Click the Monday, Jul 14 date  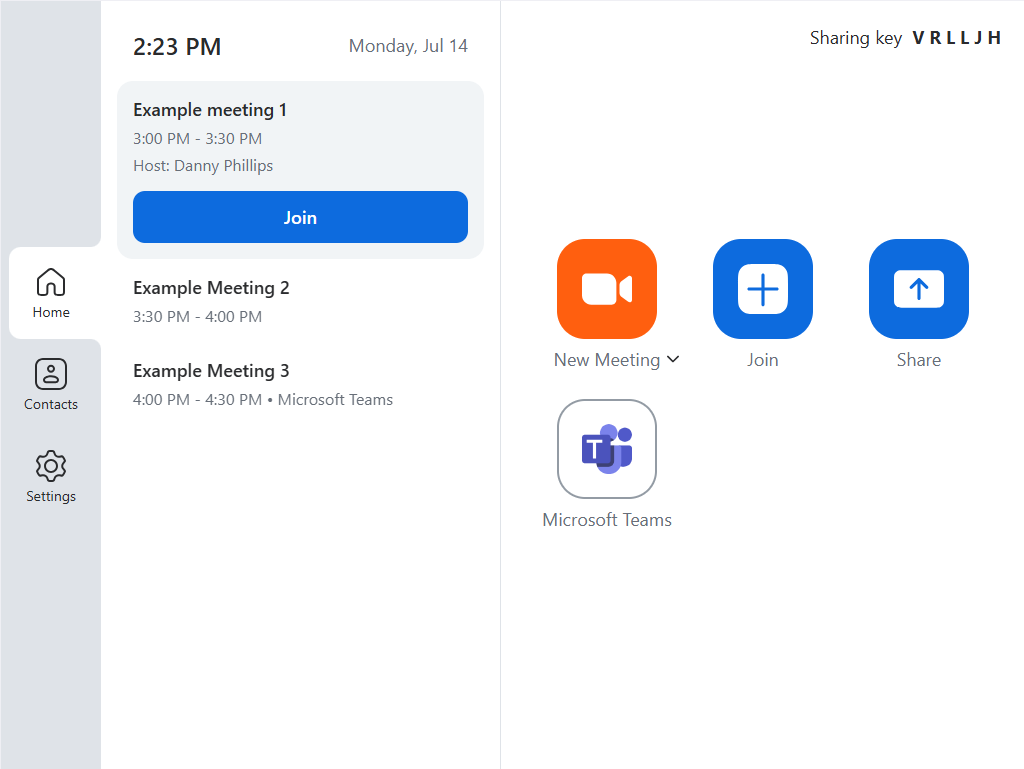(x=408, y=46)
